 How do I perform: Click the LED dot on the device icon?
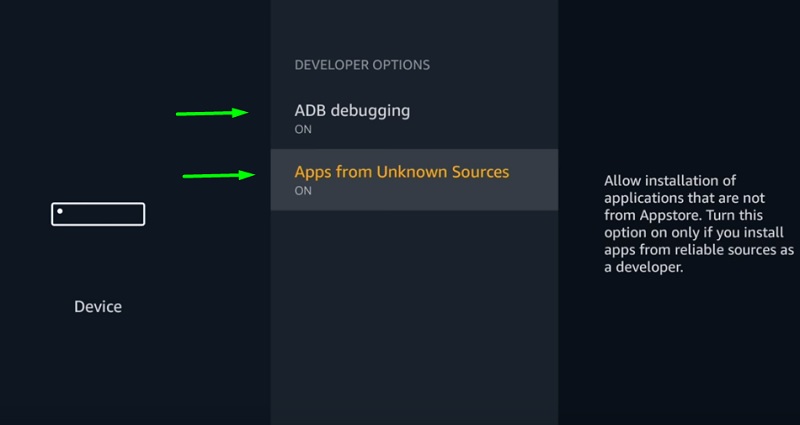(60, 211)
